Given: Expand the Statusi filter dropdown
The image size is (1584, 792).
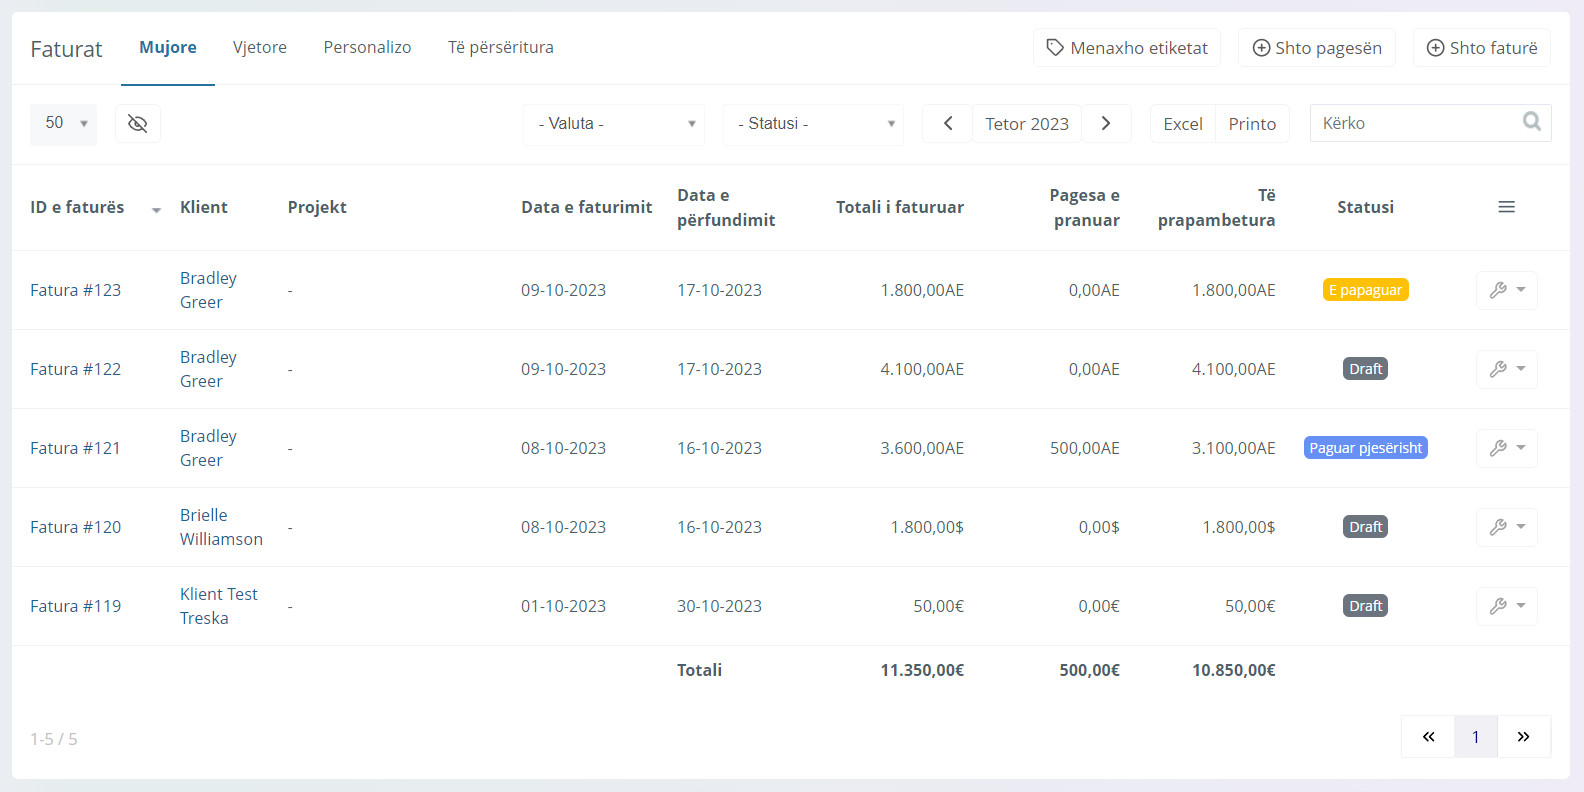Looking at the screenshot, I should (814, 124).
